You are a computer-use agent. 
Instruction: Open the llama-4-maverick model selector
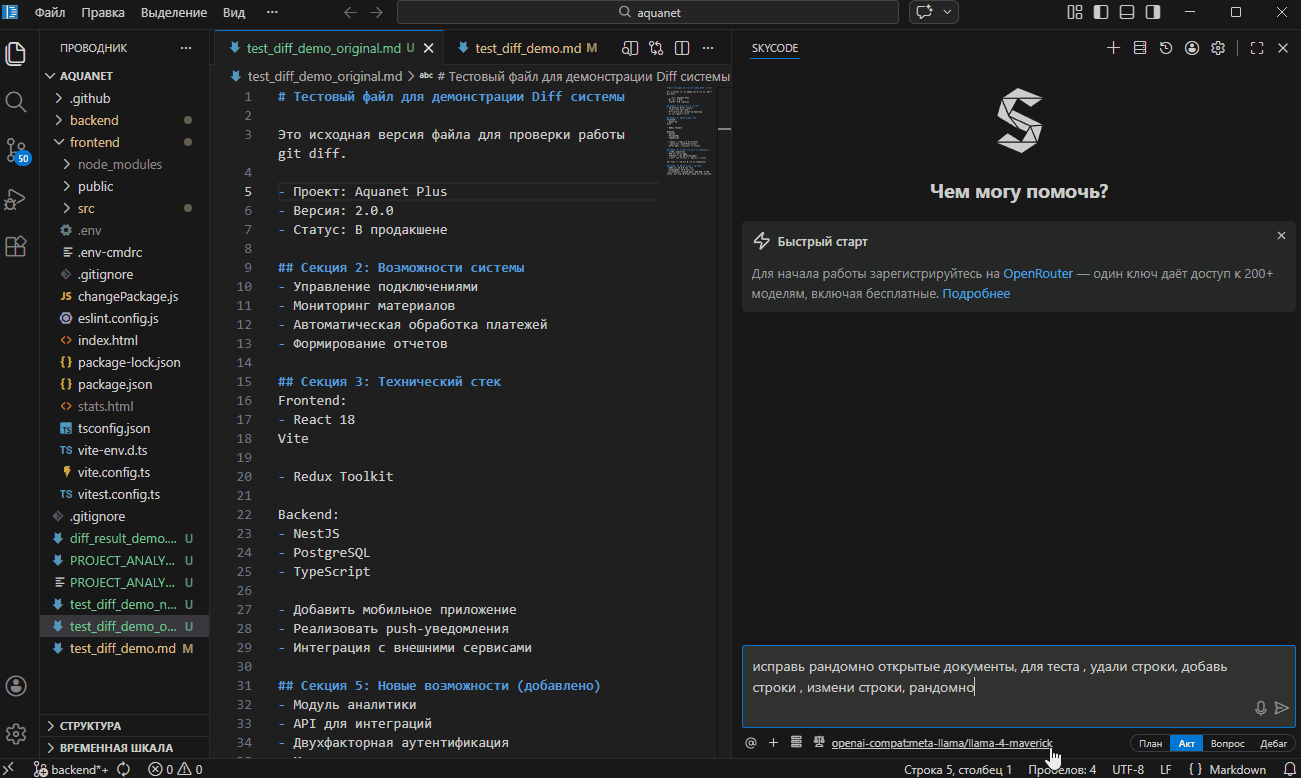(x=940, y=743)
